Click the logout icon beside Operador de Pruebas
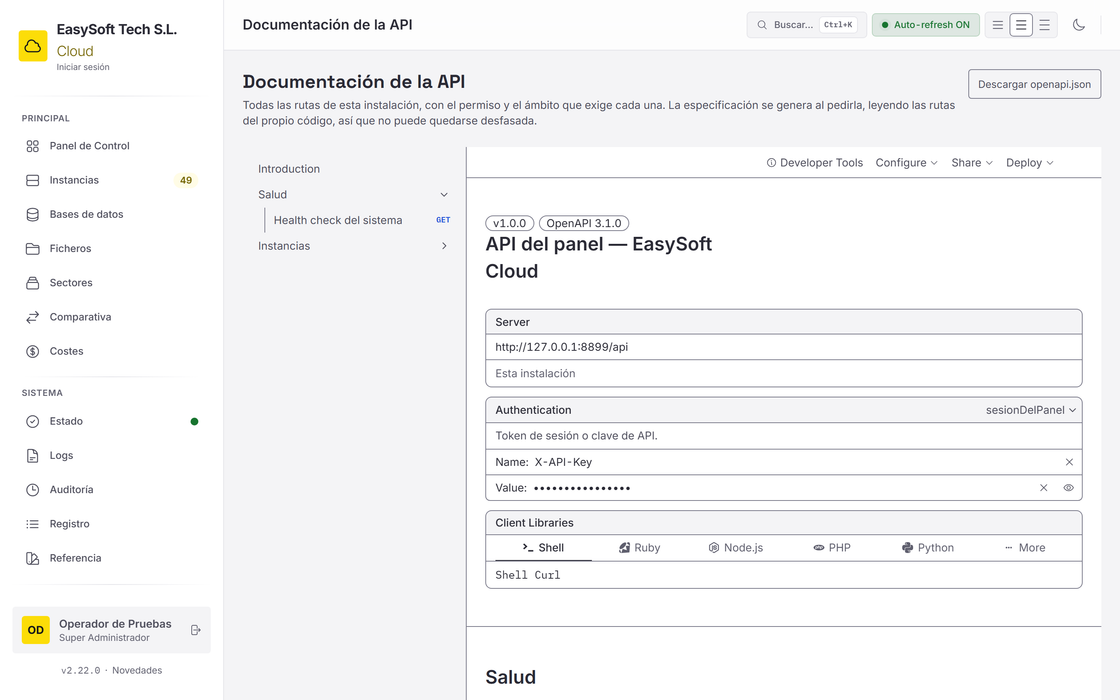Image resolution: width=1120 pixels, height=700 pixels. coord(196,630)
